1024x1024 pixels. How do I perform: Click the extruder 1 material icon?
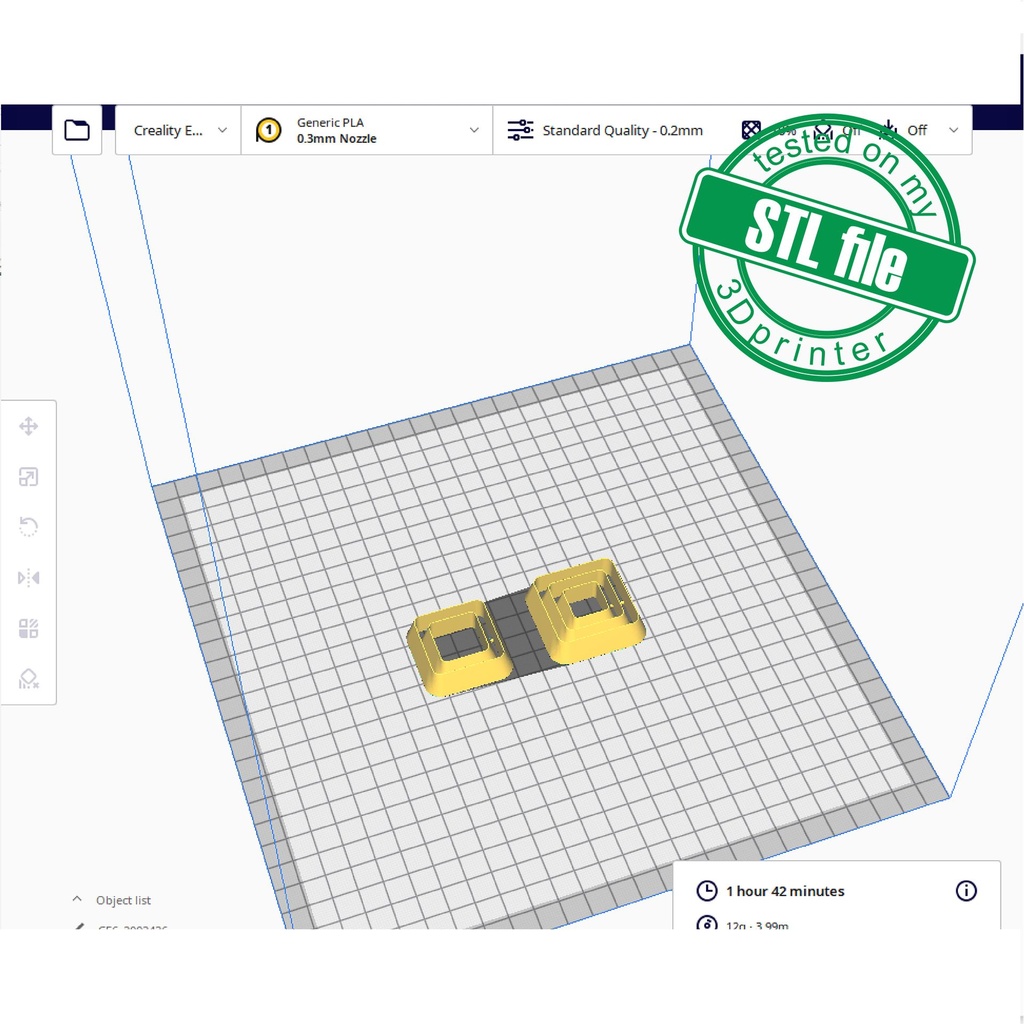pyautogui.click(x=268, y=130)
